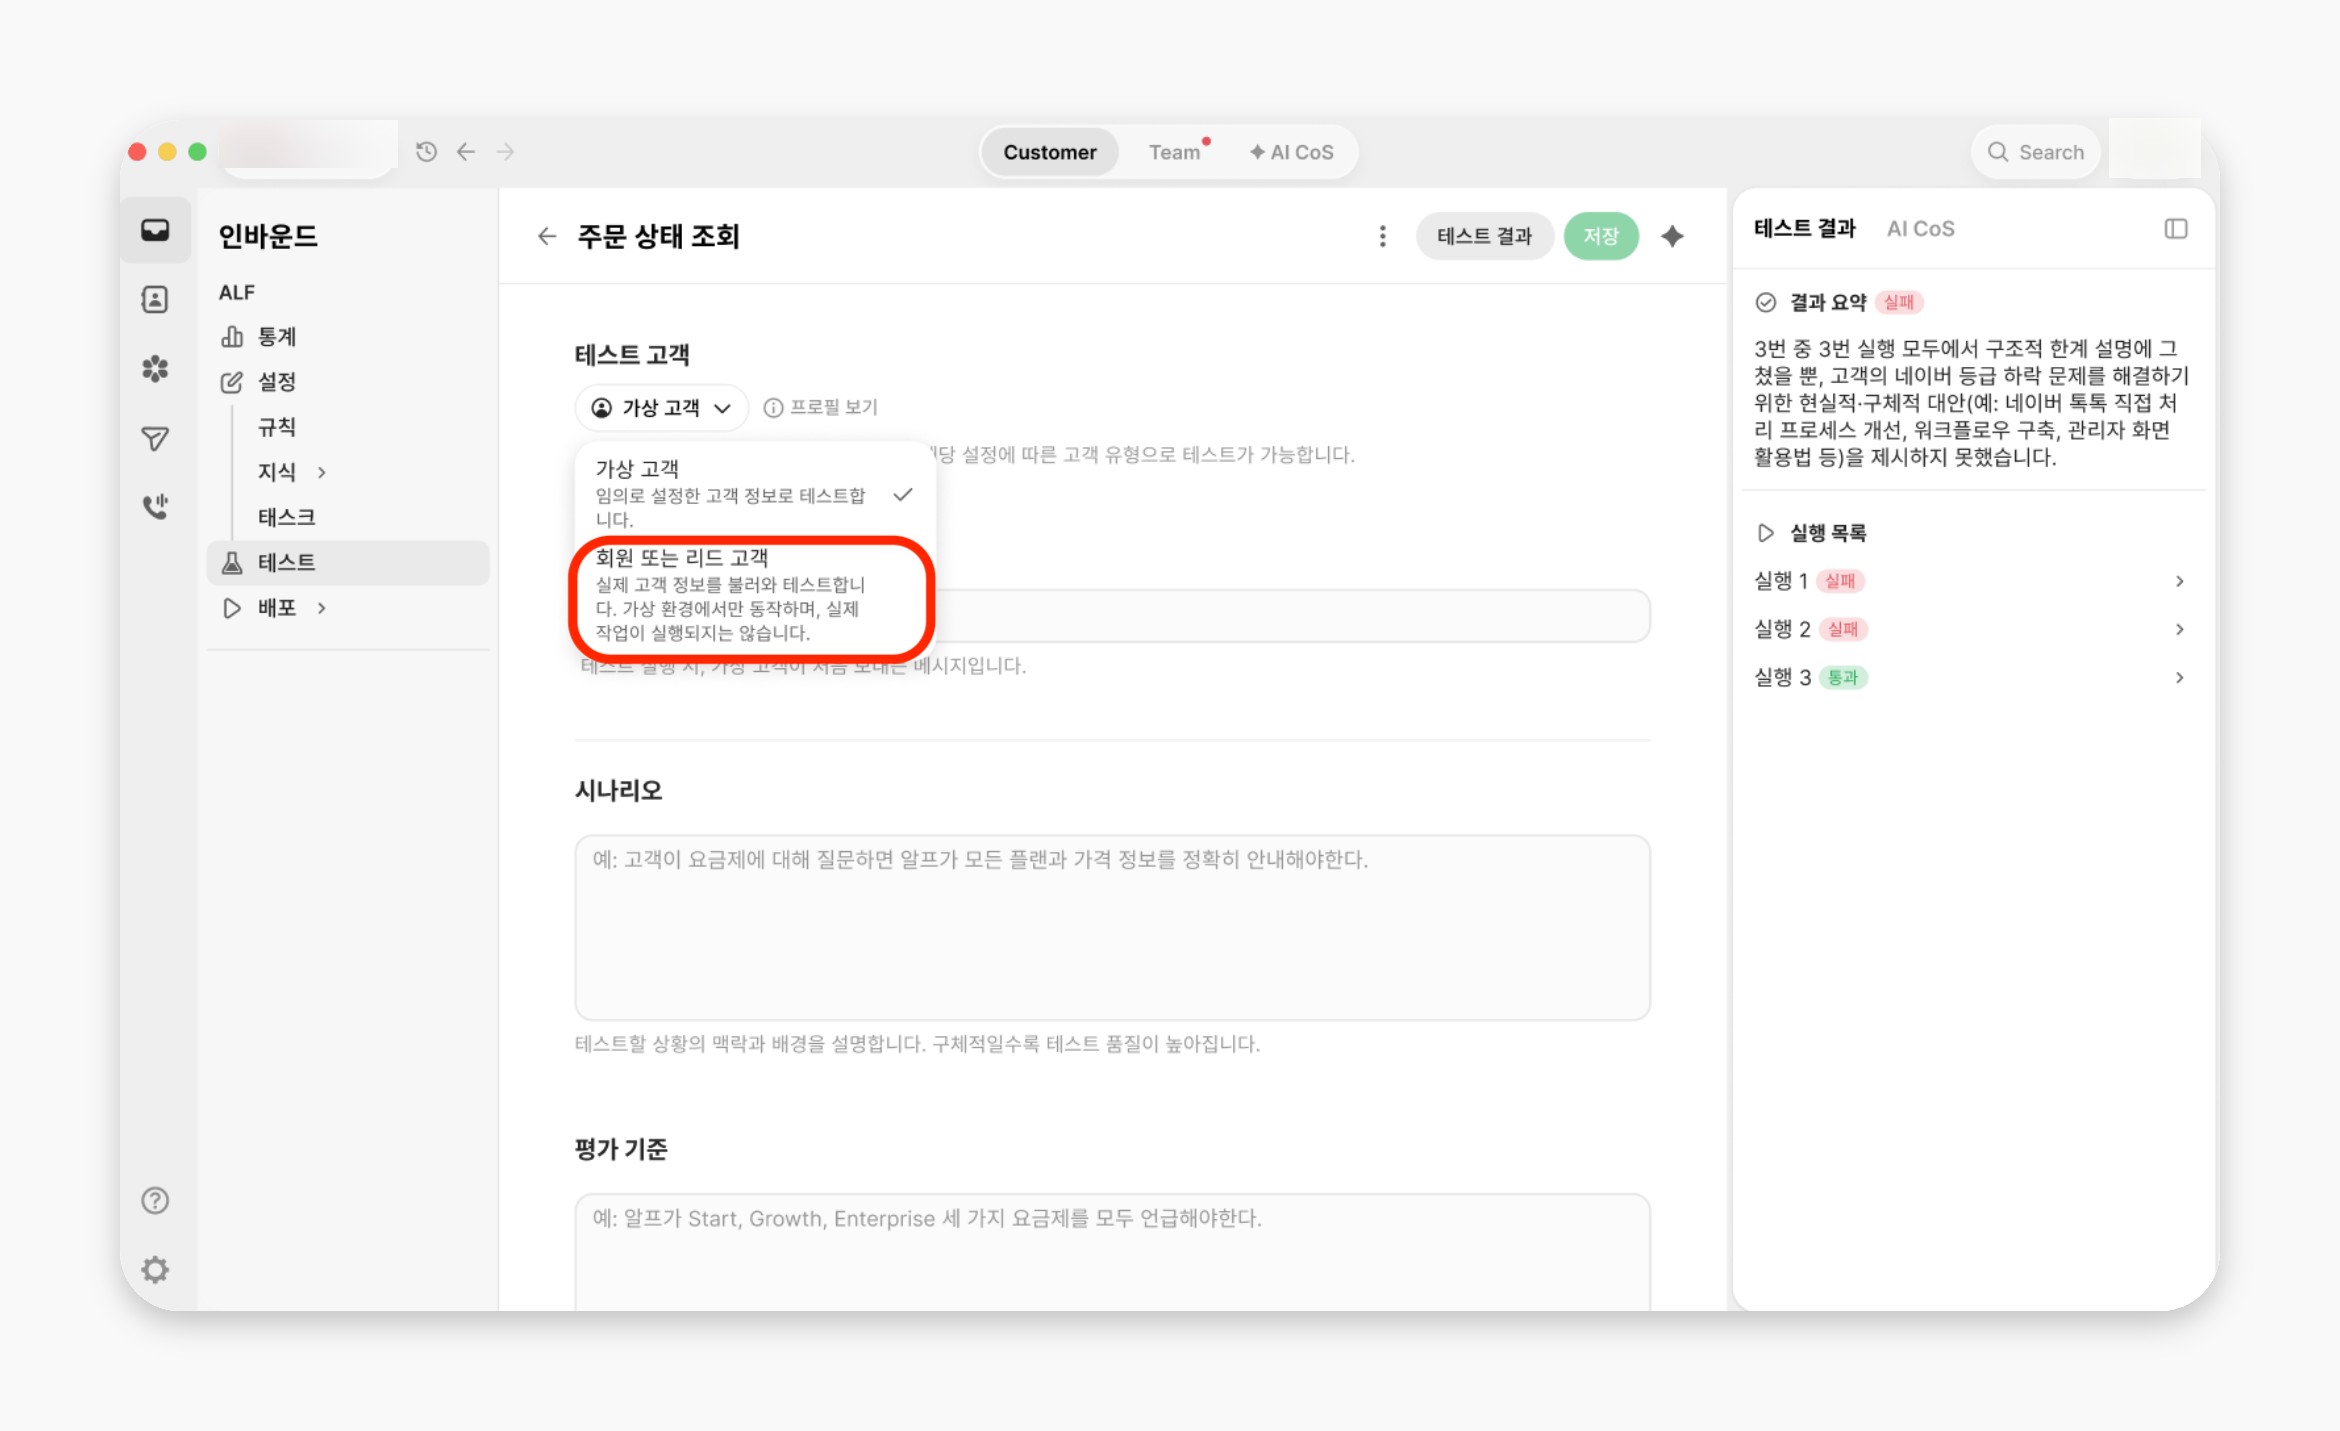Open the AI CoS panel tab
2340x1431 pixels.
[1921, 229]
